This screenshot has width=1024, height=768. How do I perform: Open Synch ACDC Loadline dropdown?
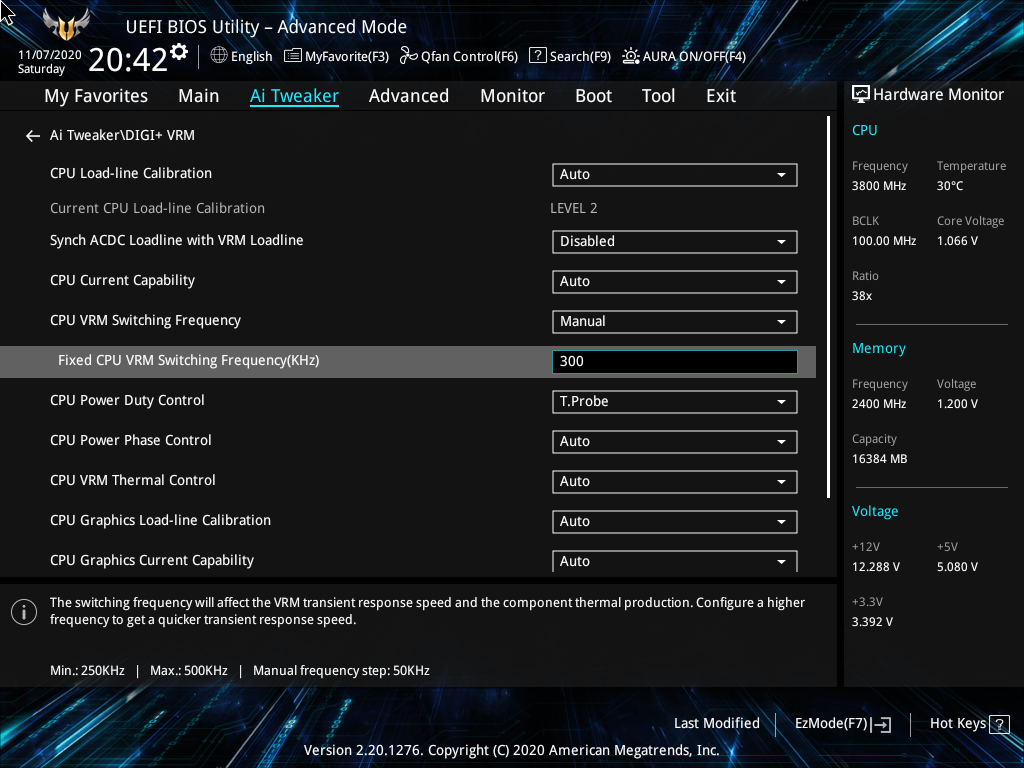(675, 242)
